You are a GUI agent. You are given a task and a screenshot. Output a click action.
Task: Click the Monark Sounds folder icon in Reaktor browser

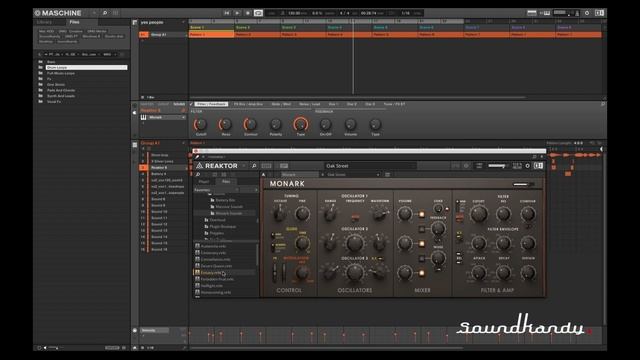point(212,213)
